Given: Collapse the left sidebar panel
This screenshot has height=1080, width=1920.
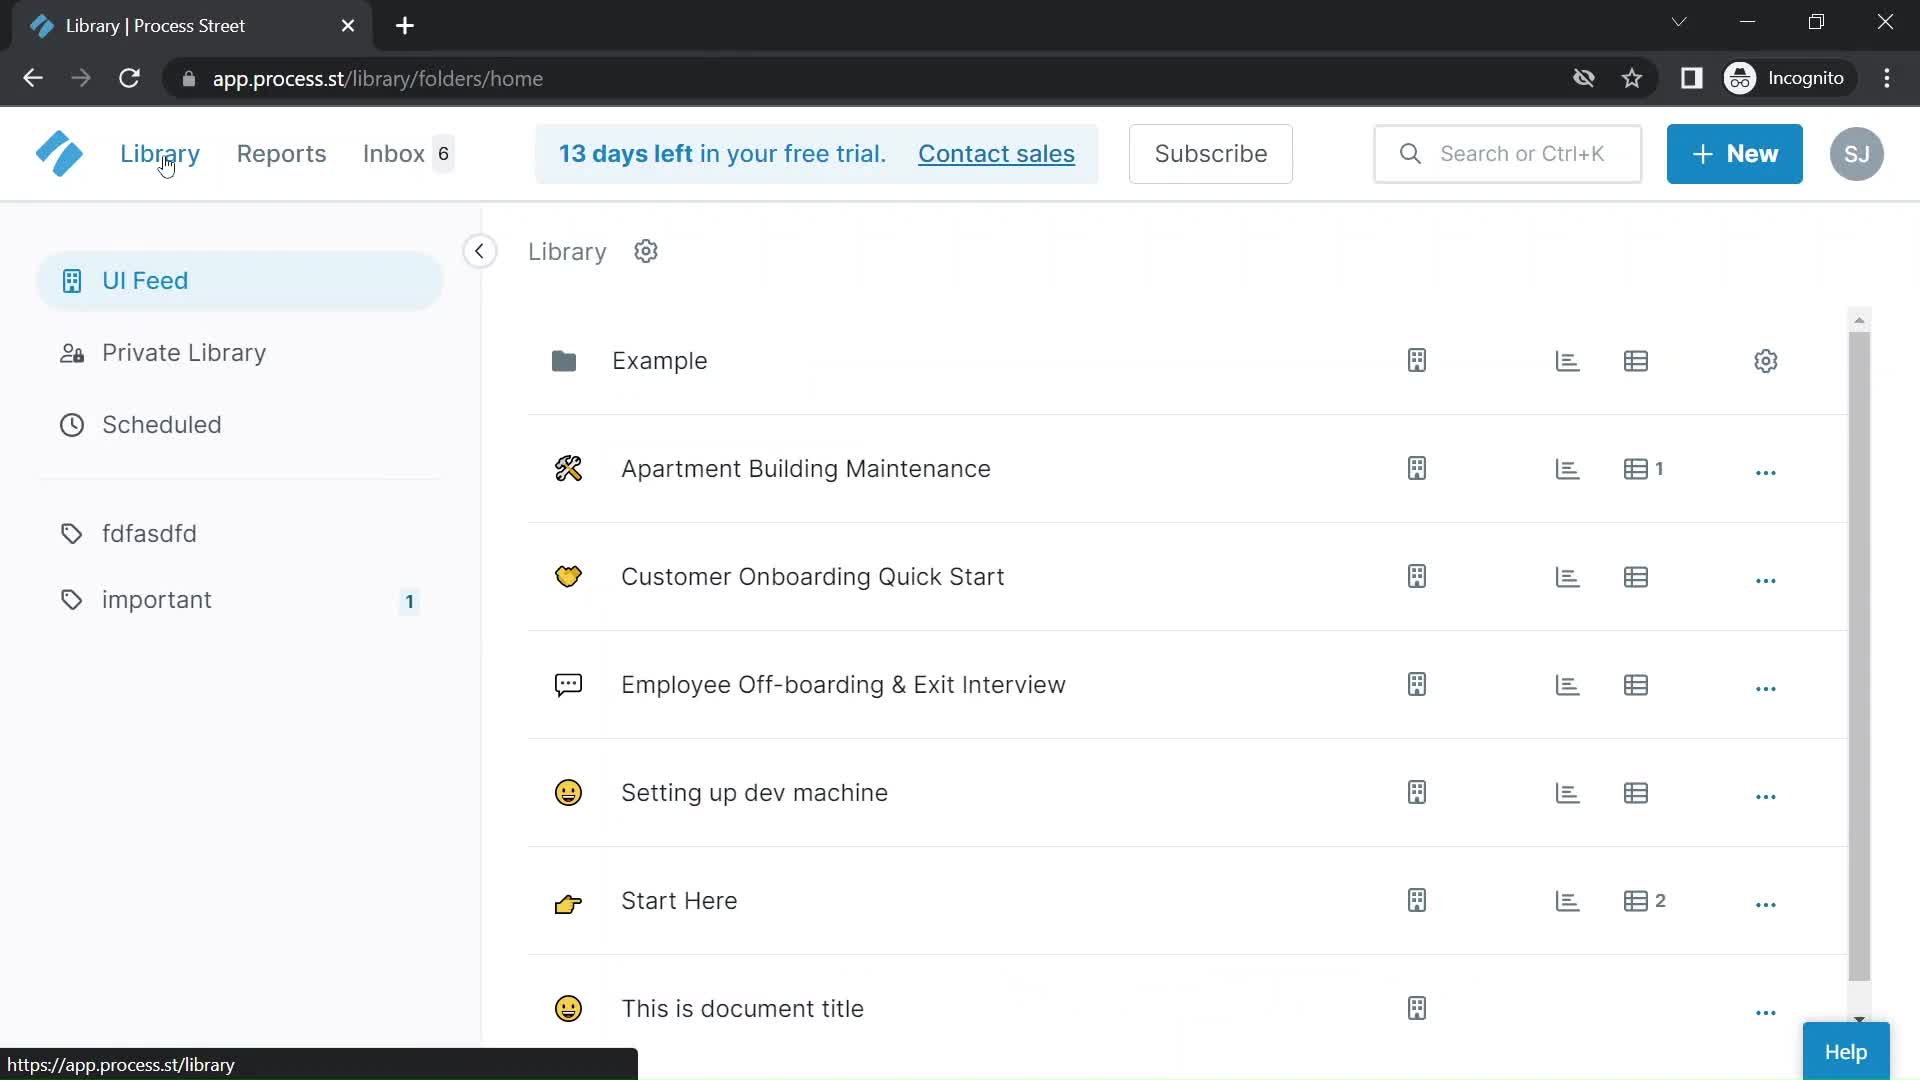Looking at the screenshot, I should click(479, 251).
